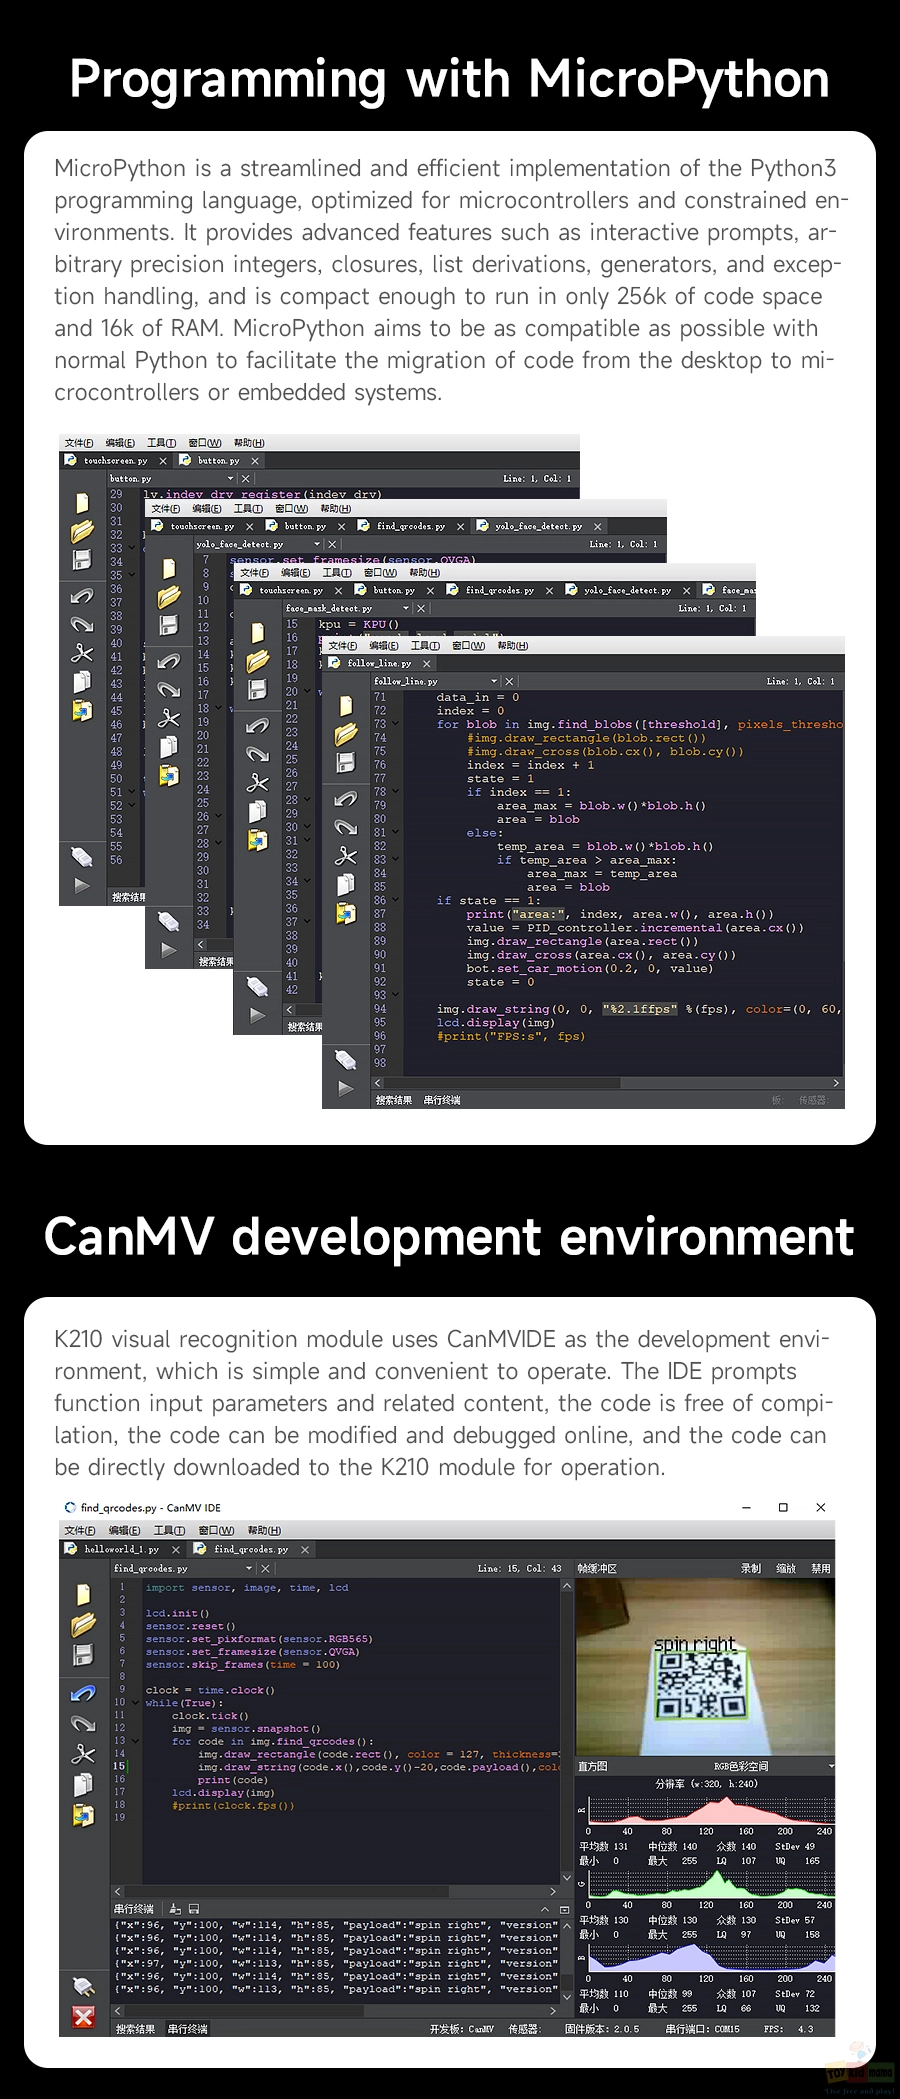Image resolution: width=900 pixels, height=2099 pixels.
Task: Collapse the for-loop fold at line 13
Action: point(135,1741)
